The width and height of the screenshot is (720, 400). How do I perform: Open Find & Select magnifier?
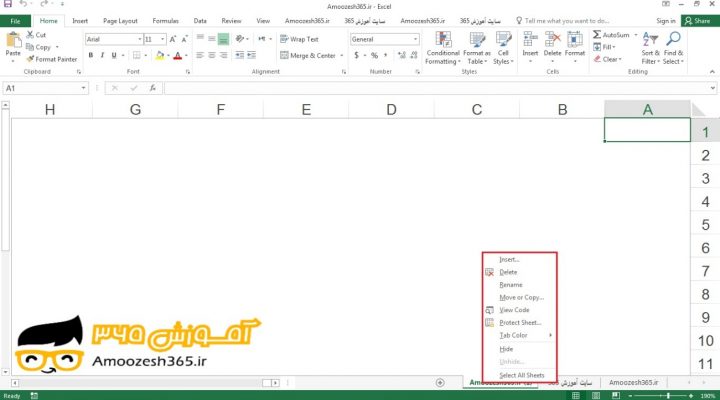tap(673, 48)
